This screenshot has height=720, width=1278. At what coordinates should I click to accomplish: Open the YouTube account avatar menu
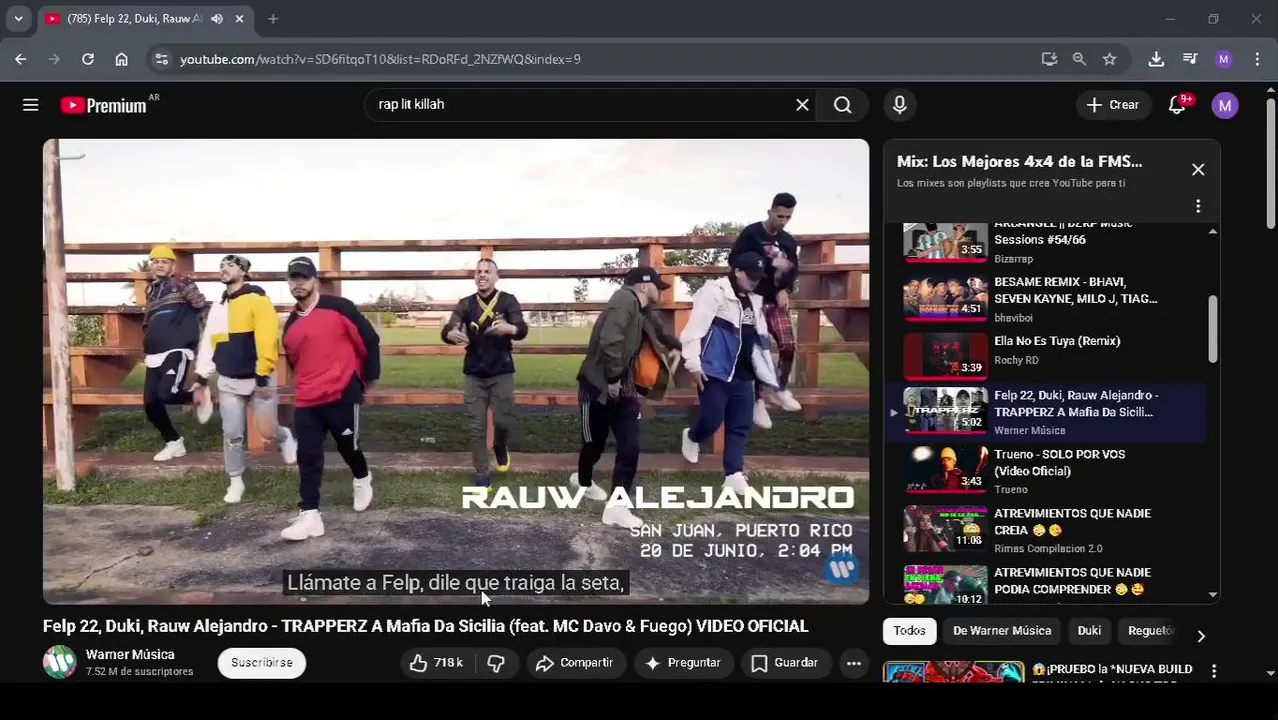[1225, 105]
